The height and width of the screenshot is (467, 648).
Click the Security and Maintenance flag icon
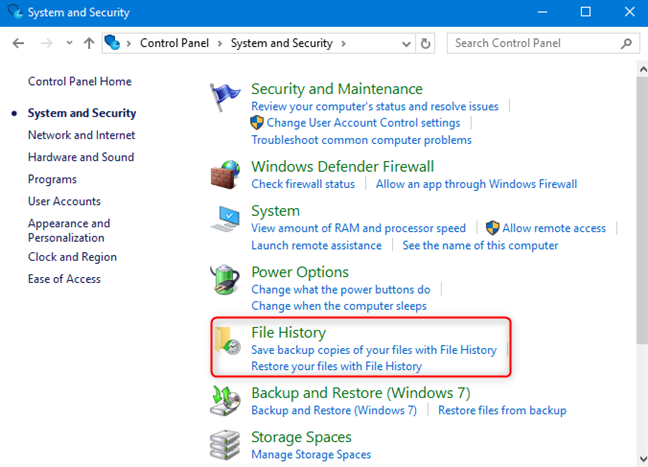click(224, 97)
